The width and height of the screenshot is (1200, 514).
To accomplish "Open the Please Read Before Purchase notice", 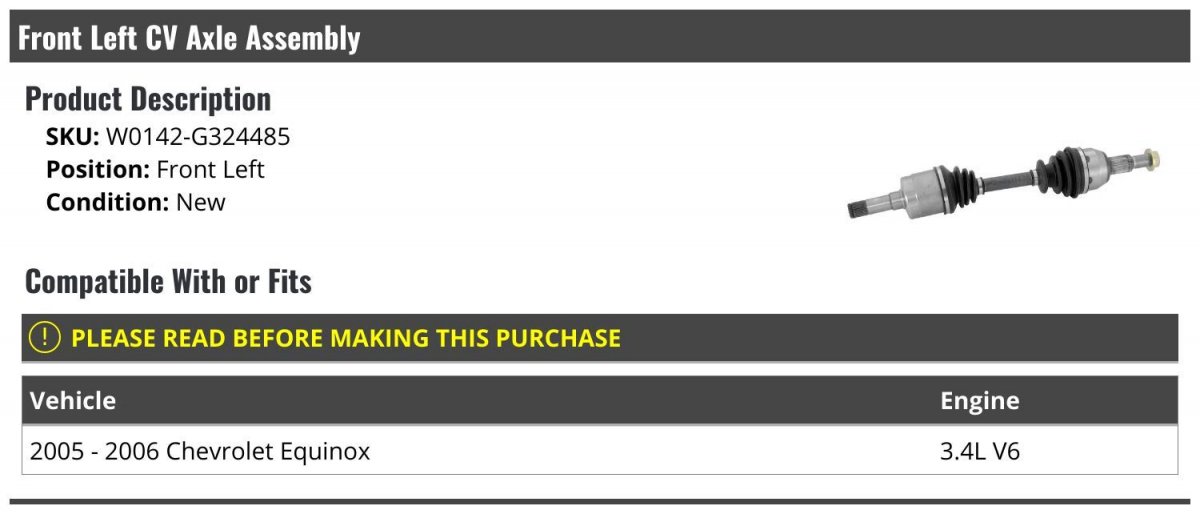I will (x=345, y=338).
